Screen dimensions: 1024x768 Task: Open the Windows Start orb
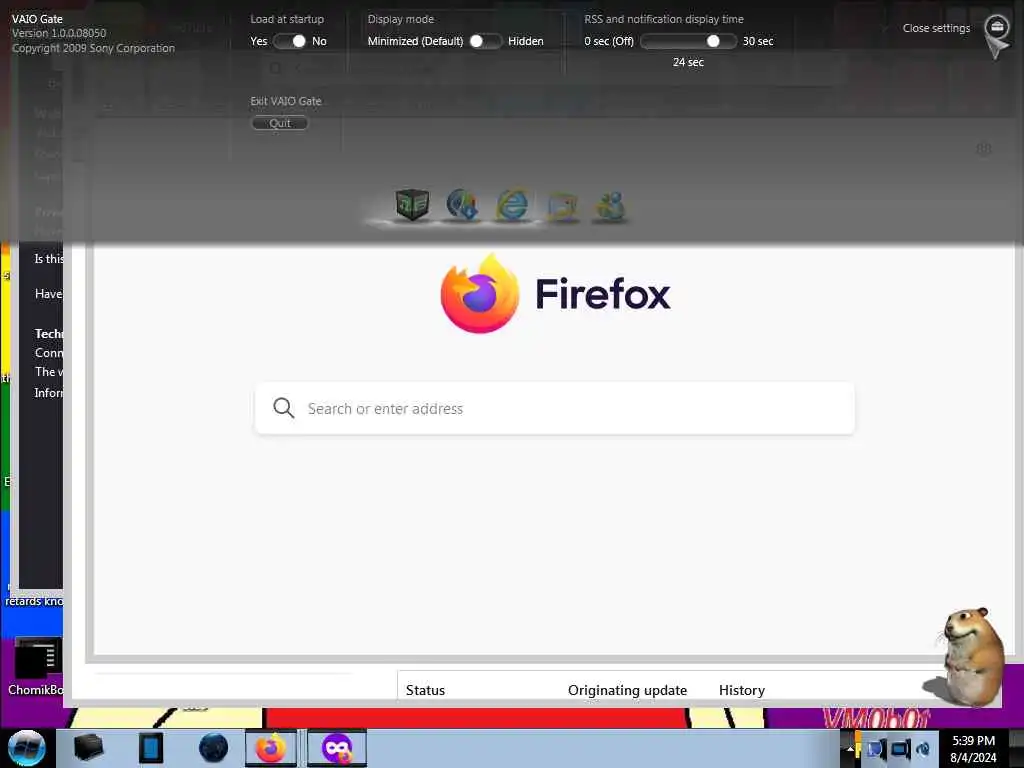27,748
